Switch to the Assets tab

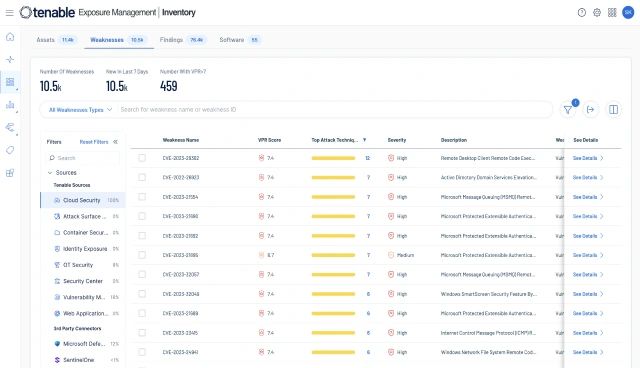coord(56,40)
